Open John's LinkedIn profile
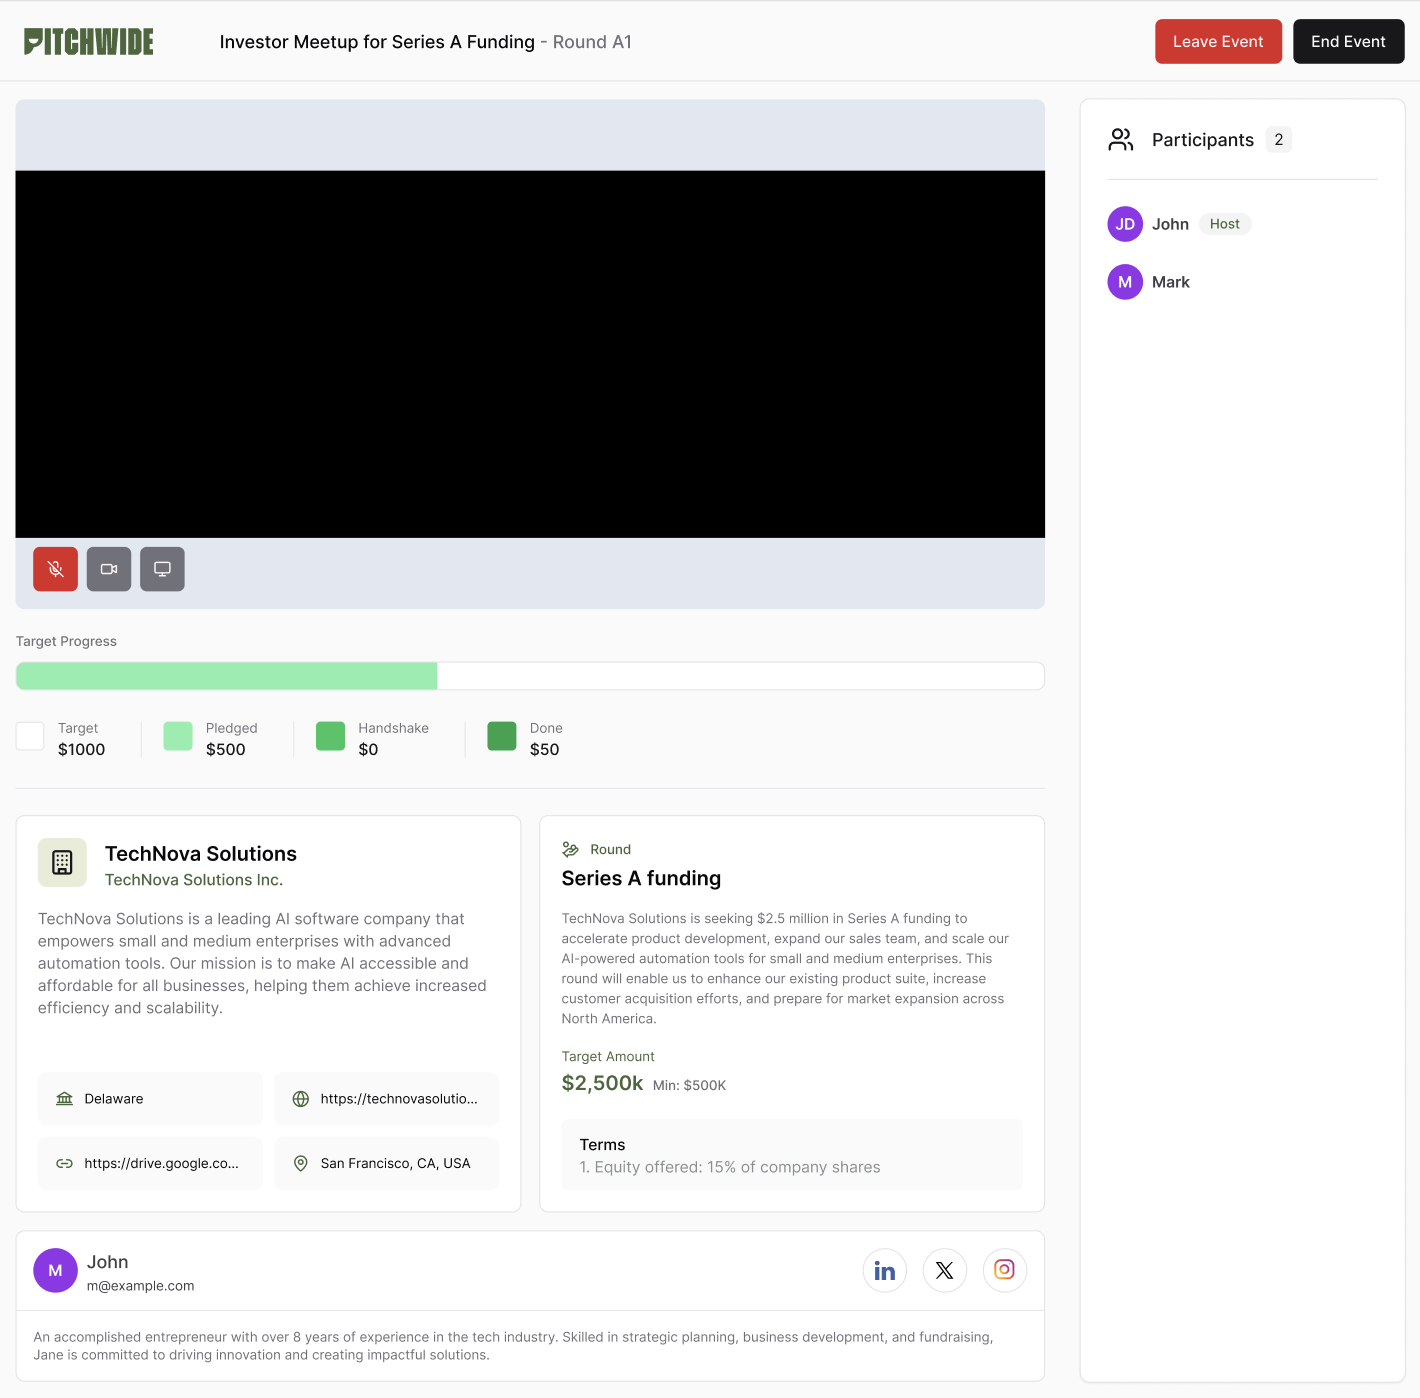 click(884, 1270)
